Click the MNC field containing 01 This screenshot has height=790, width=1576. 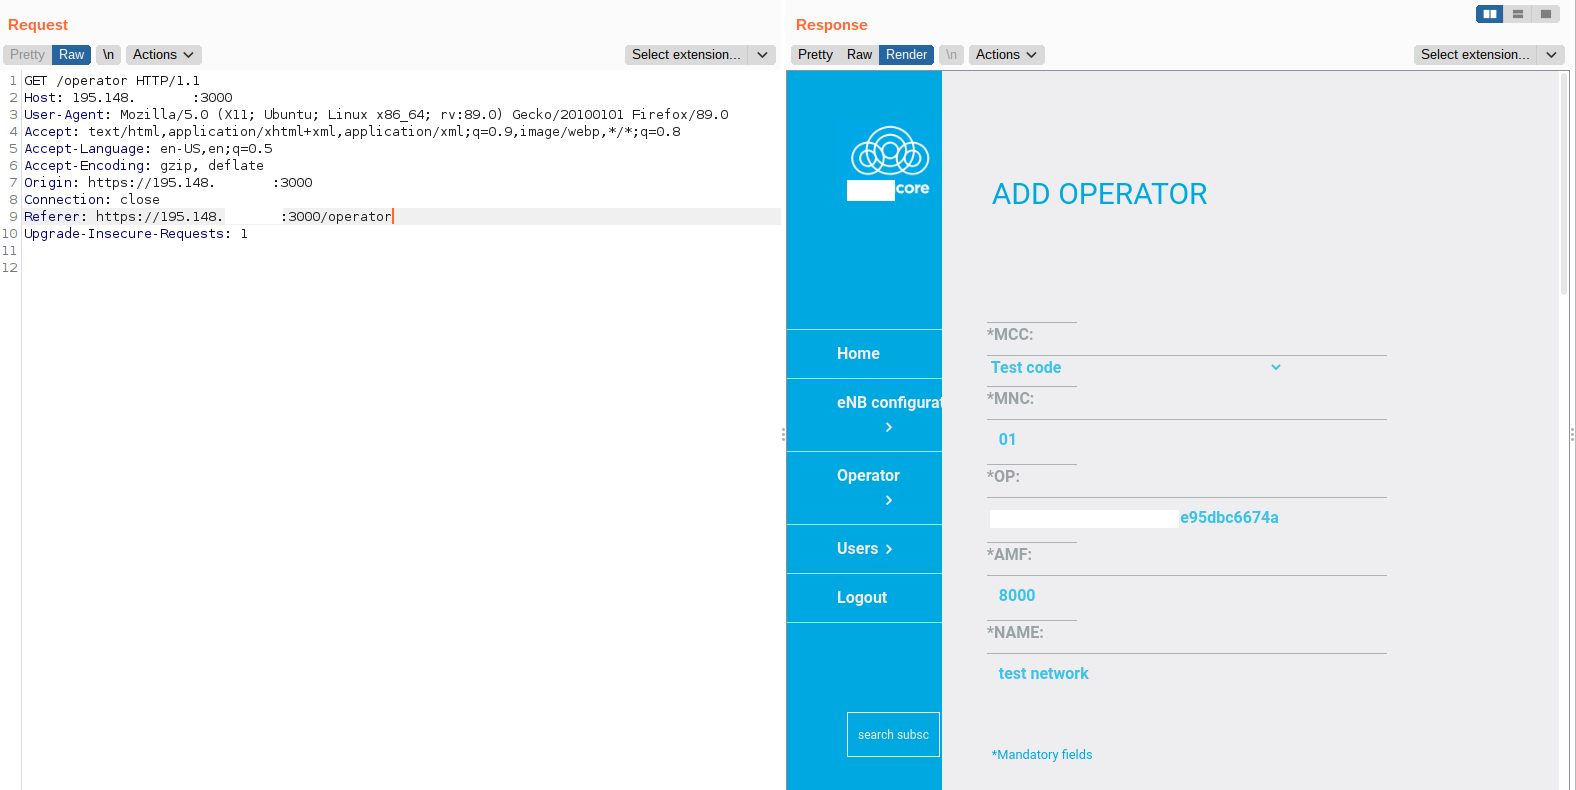point(1187,440)
